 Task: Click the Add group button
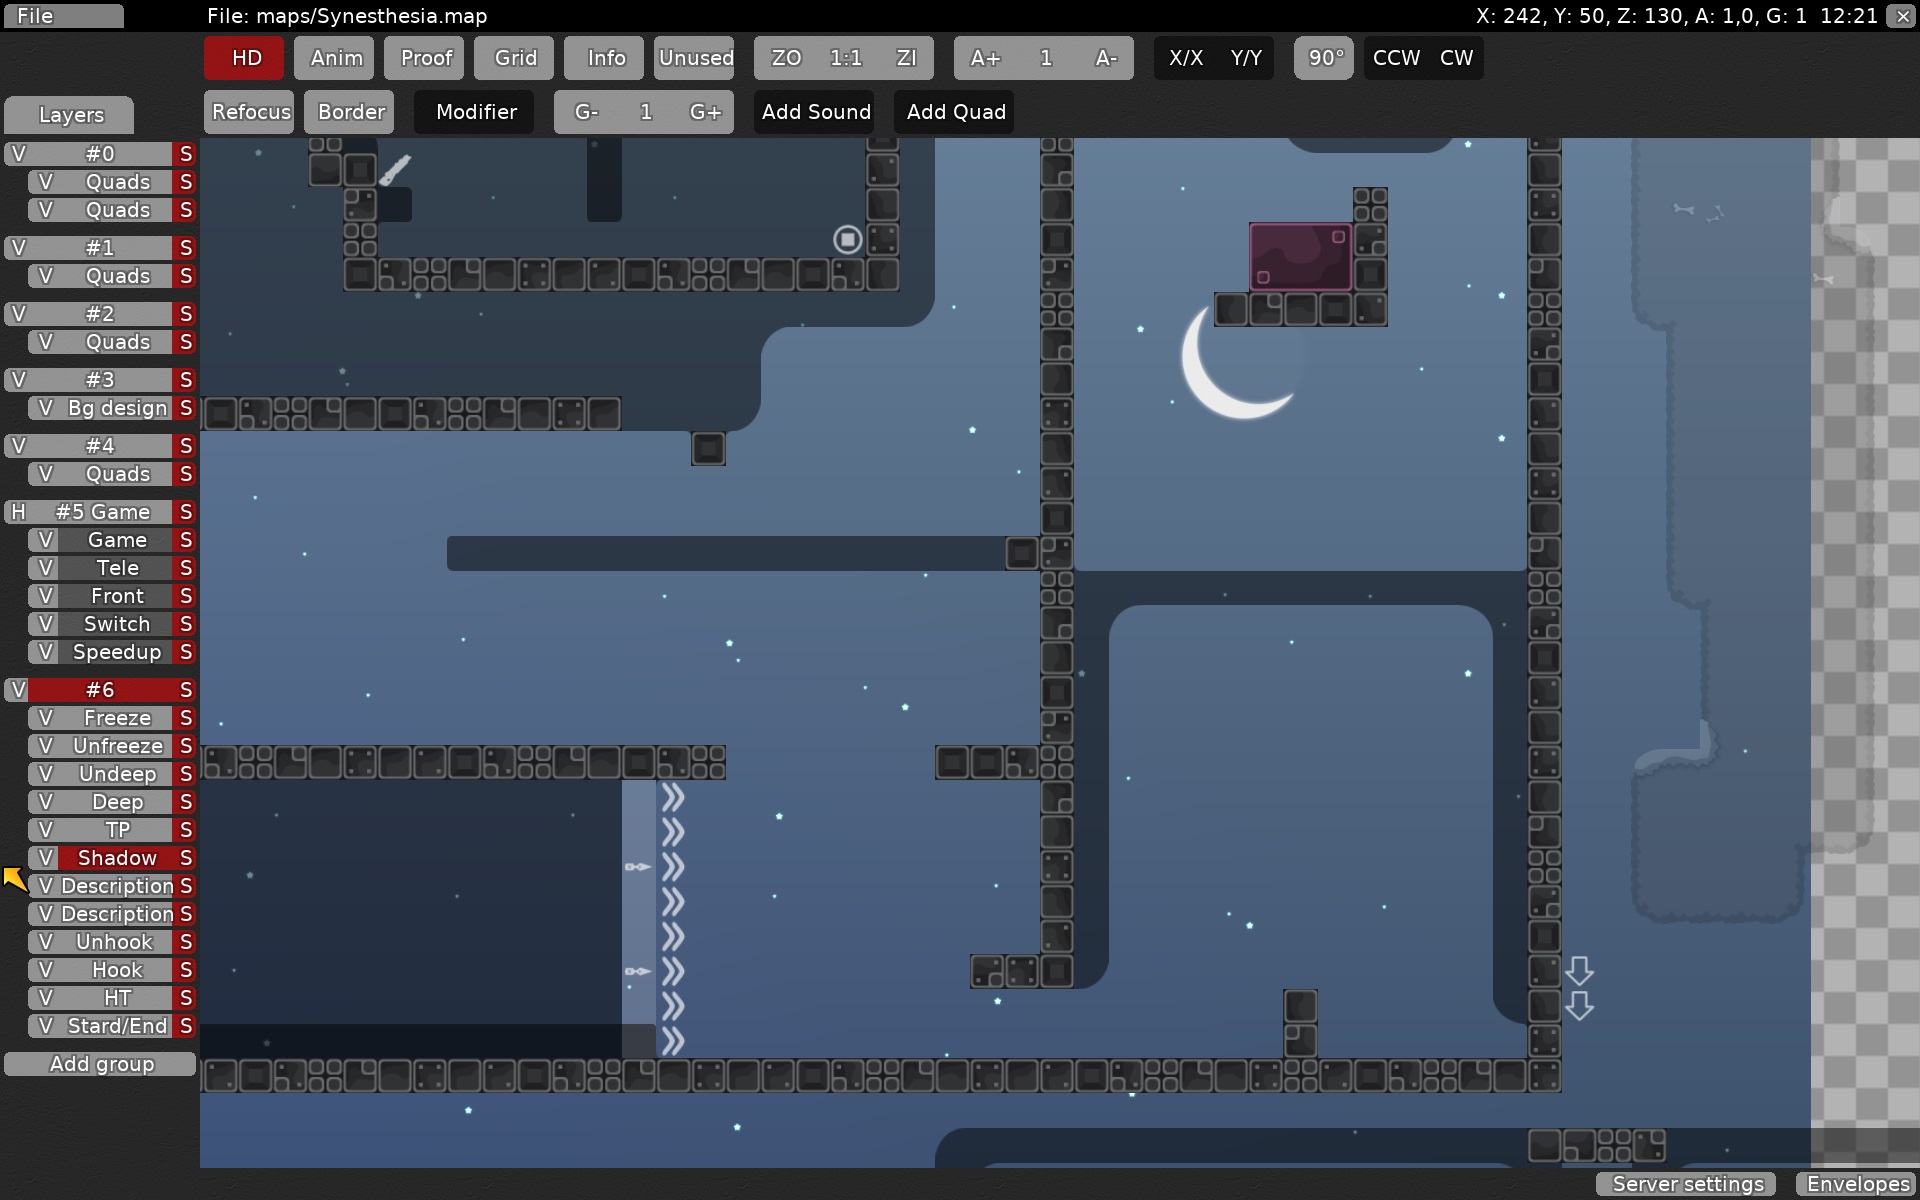point(102,1062)
